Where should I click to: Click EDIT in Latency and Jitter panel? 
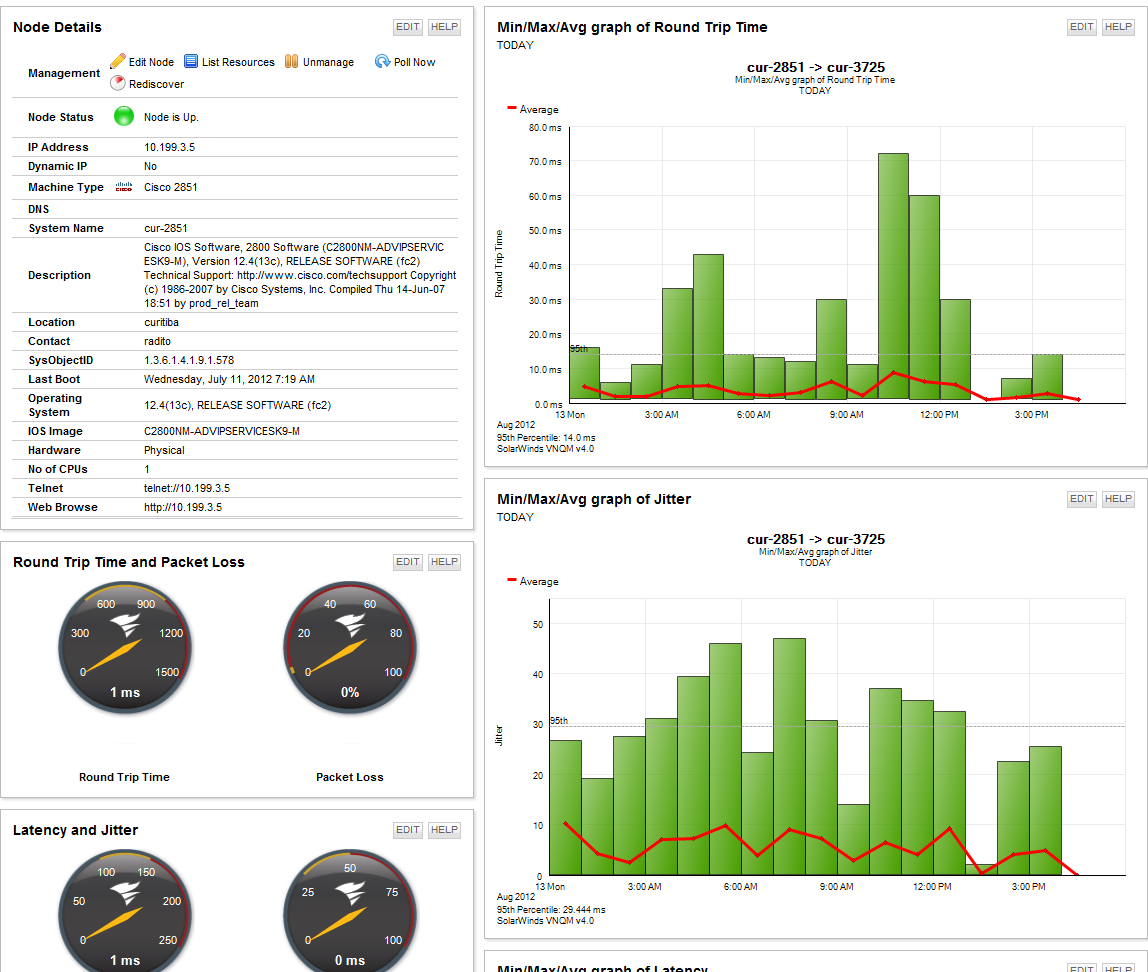408,830
